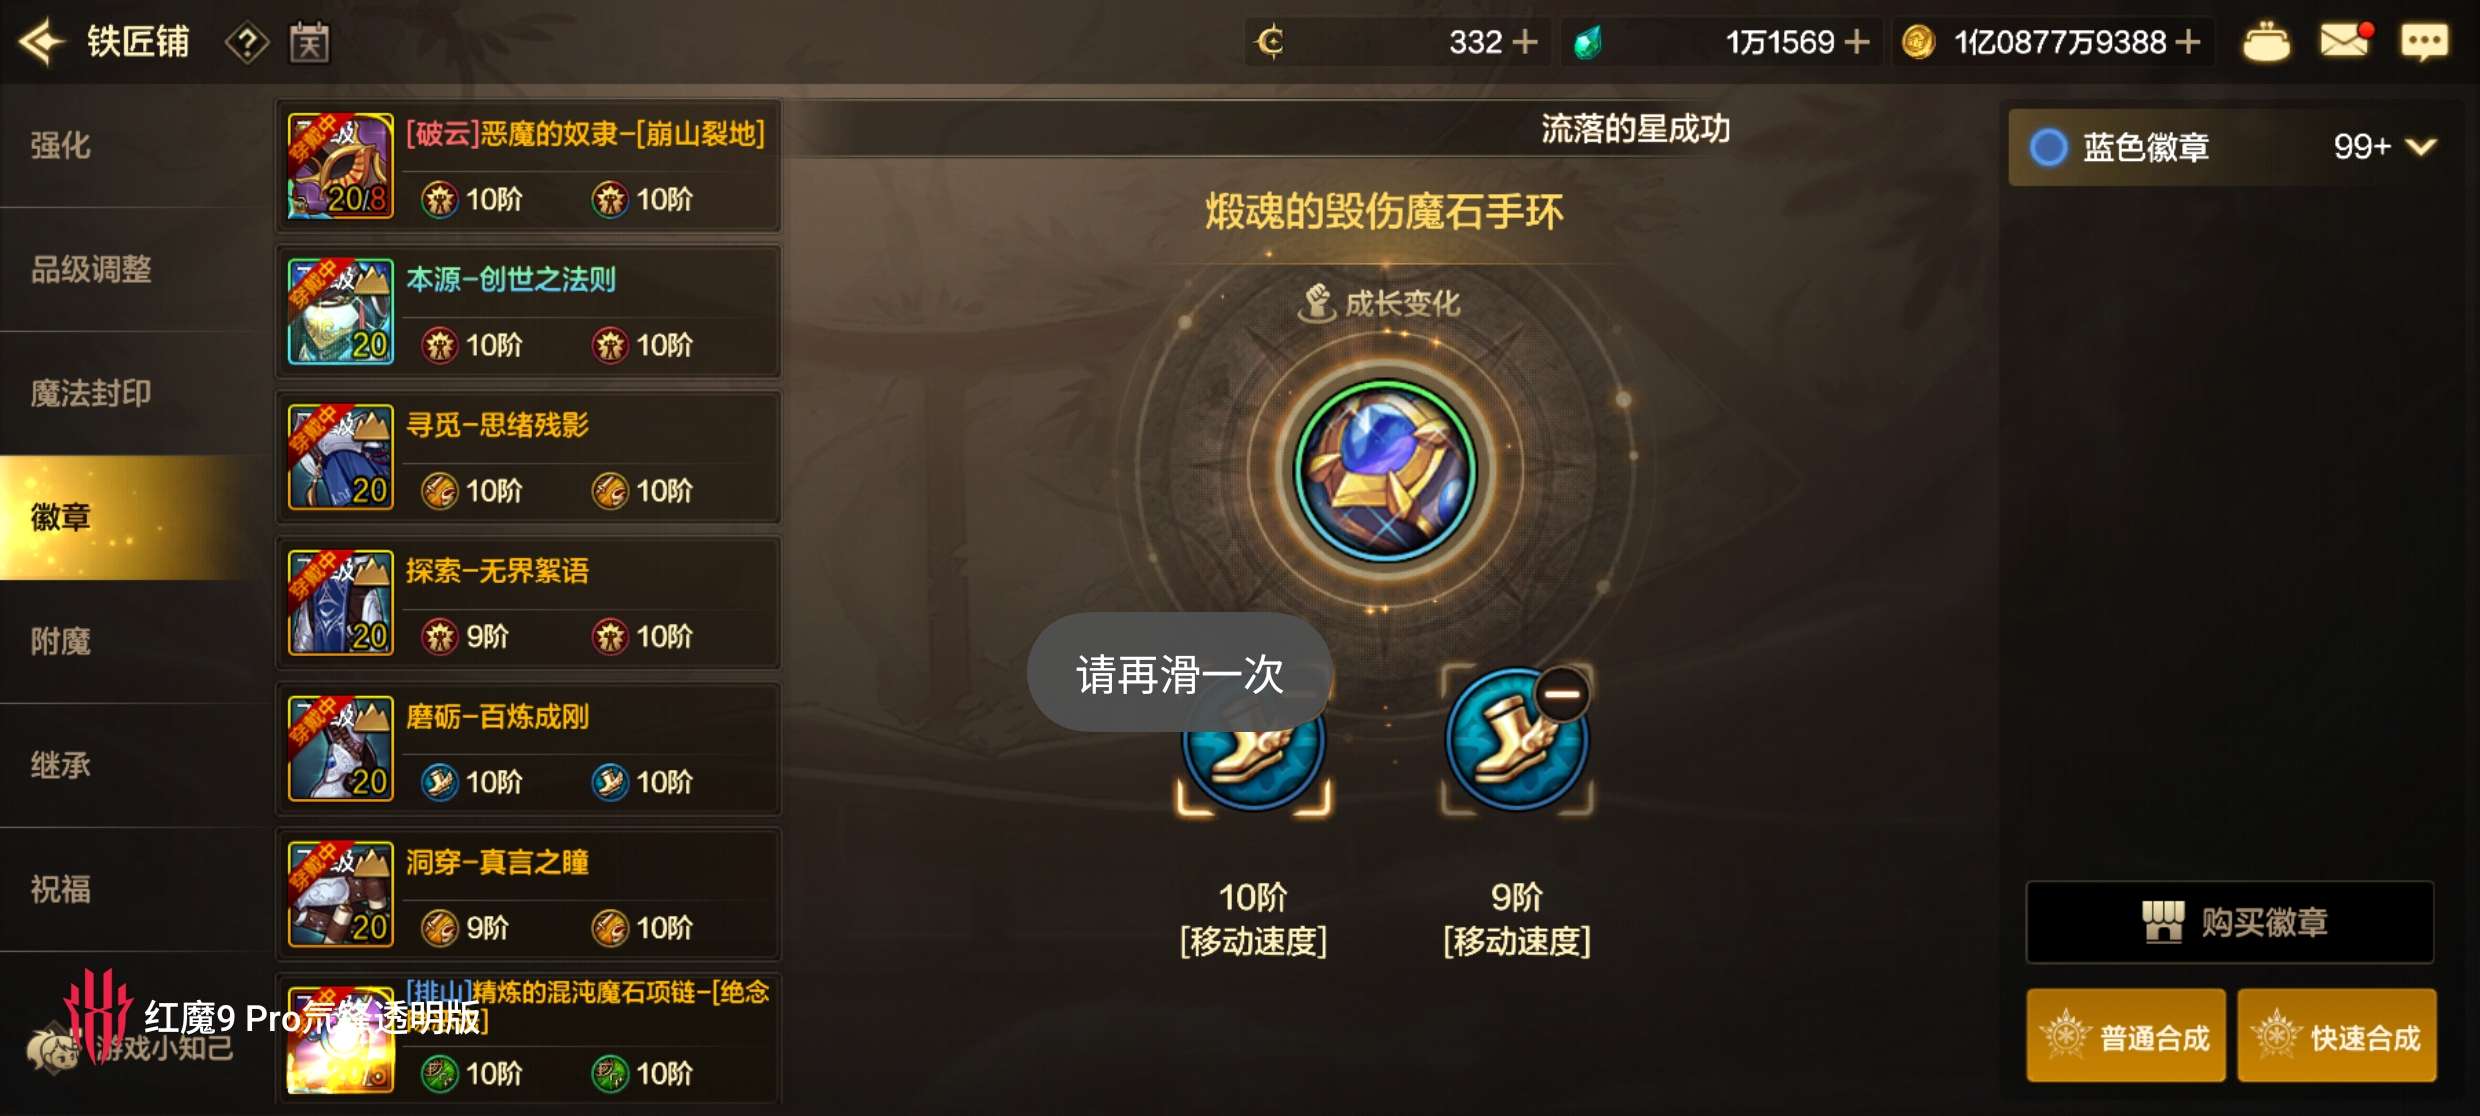Add green gems with the plus button
The width and height of the screenshot is (2480, 1116).
1857,42
